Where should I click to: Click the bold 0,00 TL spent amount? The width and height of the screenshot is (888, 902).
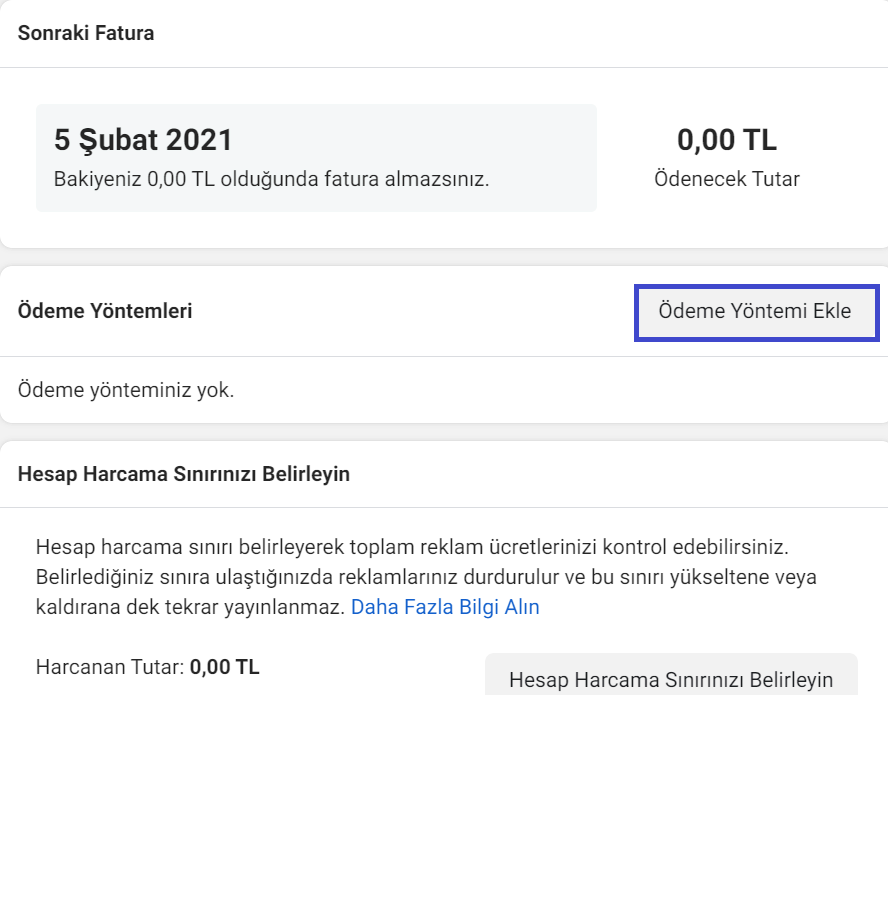point(225,668)
